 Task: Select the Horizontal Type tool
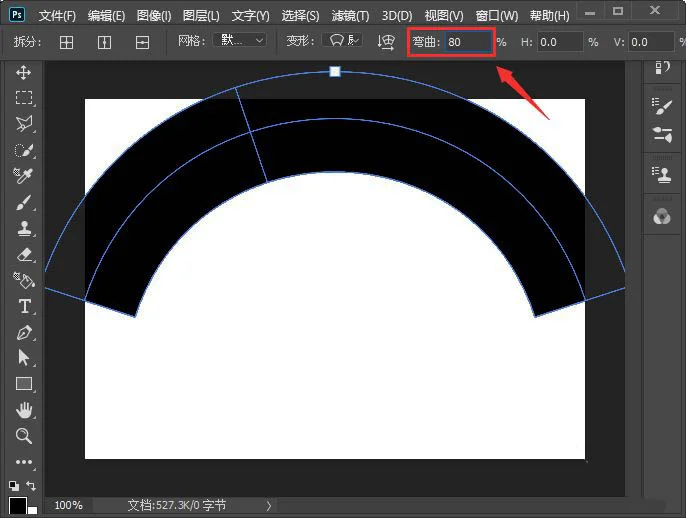point(23,306)
